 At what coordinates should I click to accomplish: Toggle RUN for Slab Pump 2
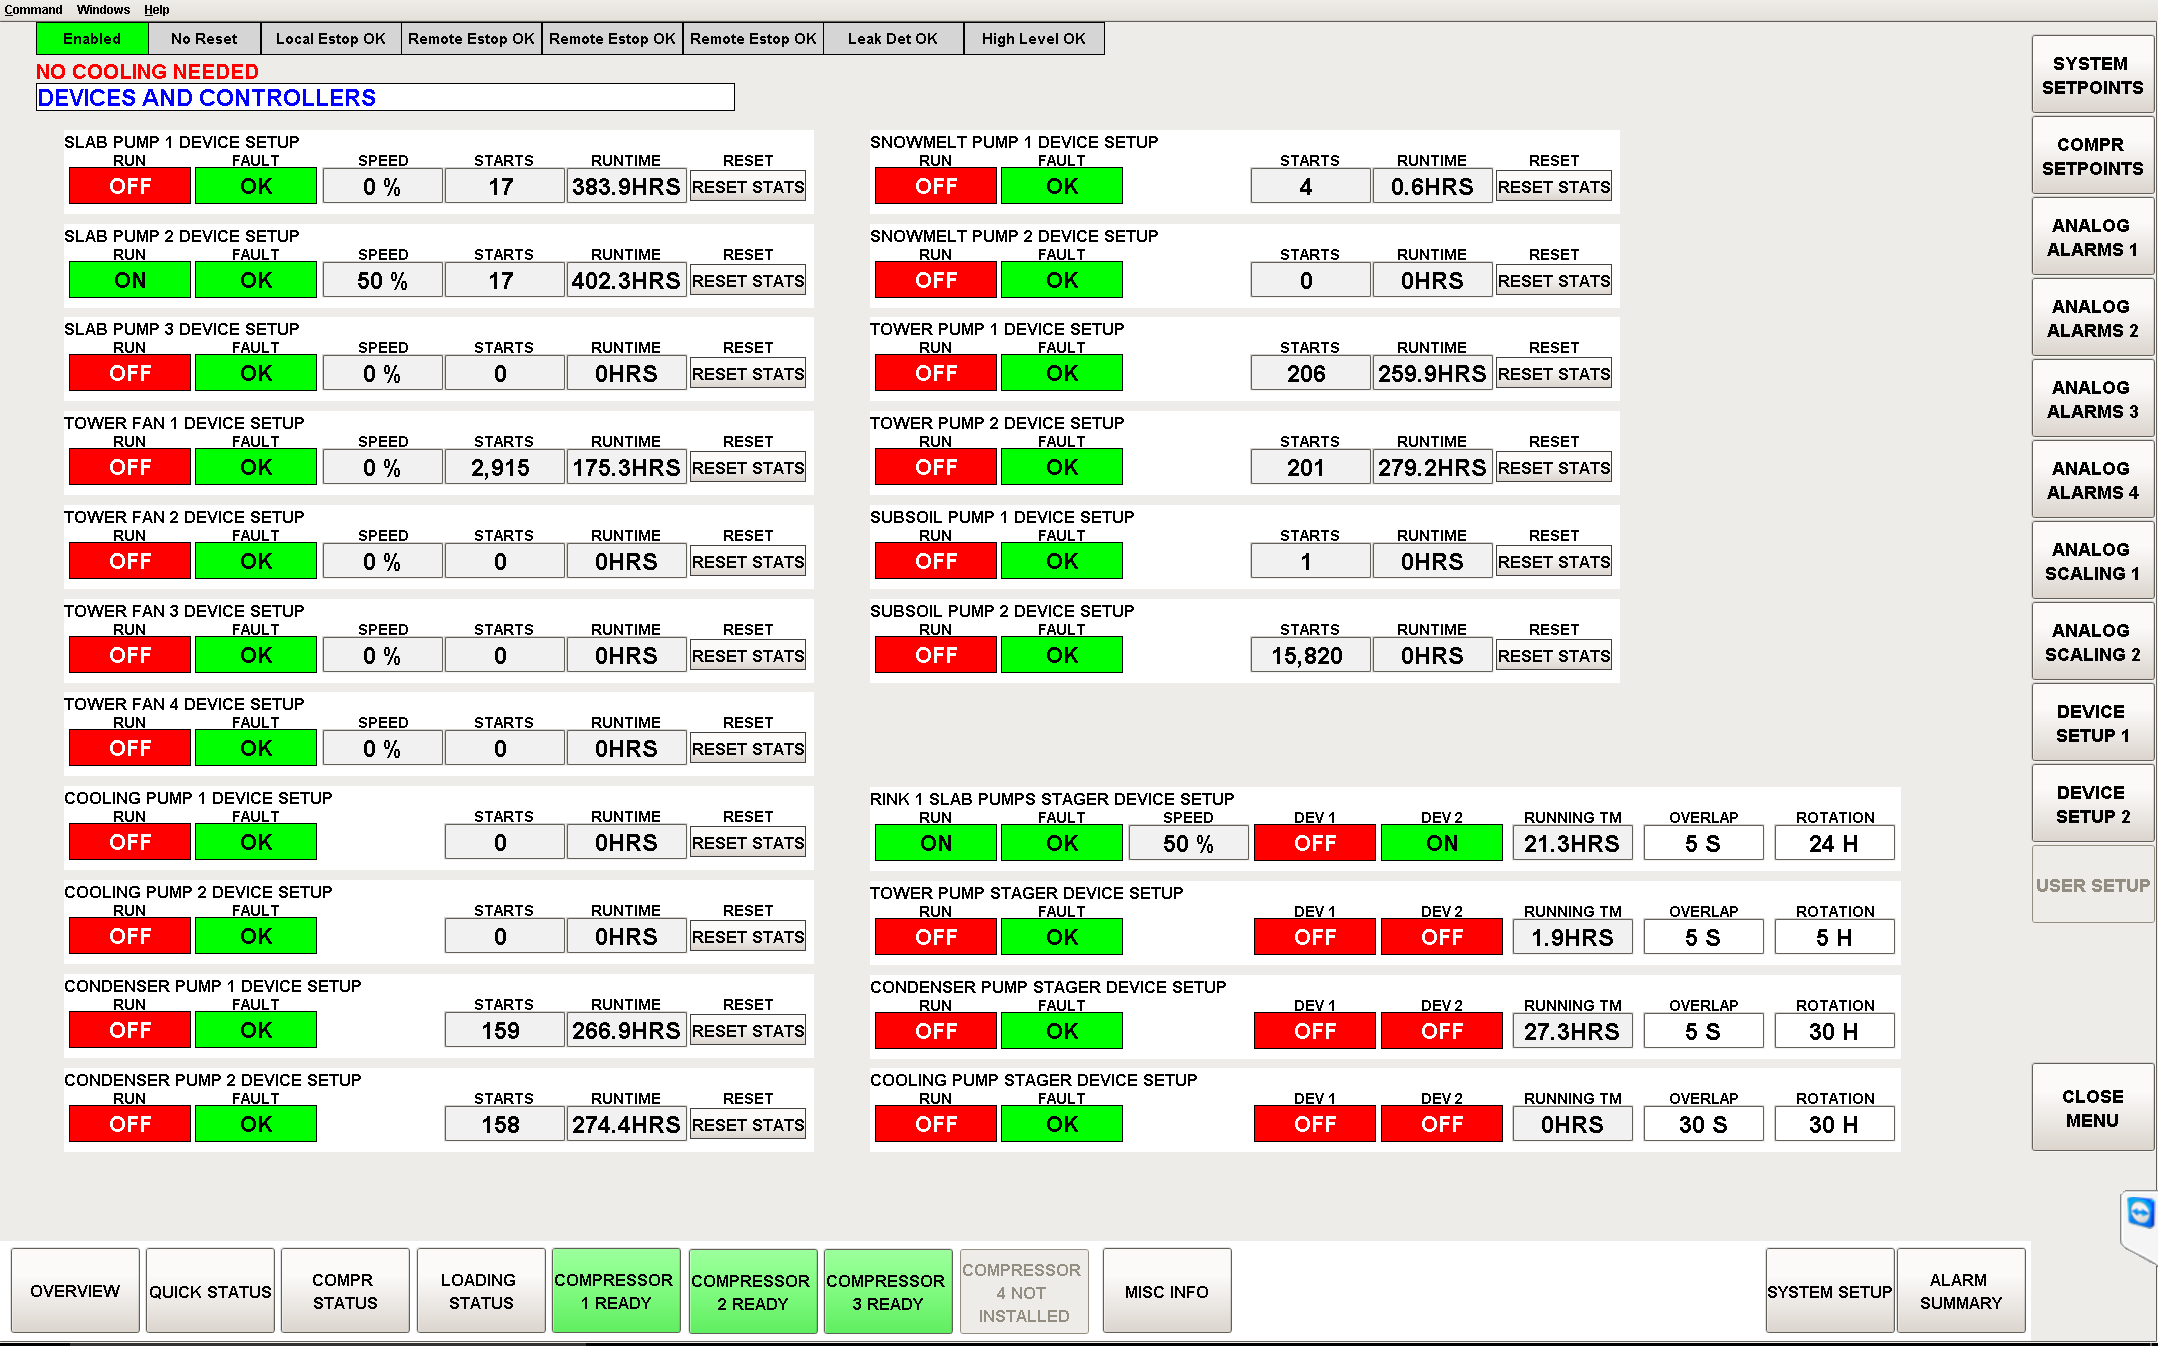(128, 279)
